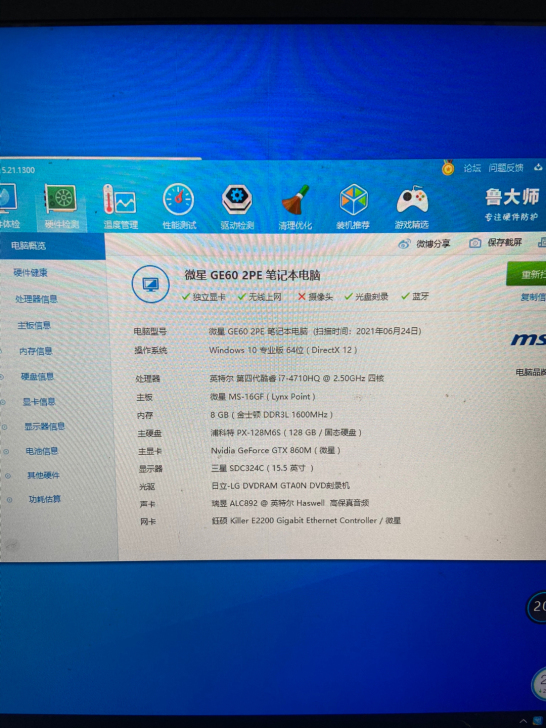Screen dimensions: 546x728
Task: Click the MSI brand logo
Action: pyautogui.click(x=528, y=340)
